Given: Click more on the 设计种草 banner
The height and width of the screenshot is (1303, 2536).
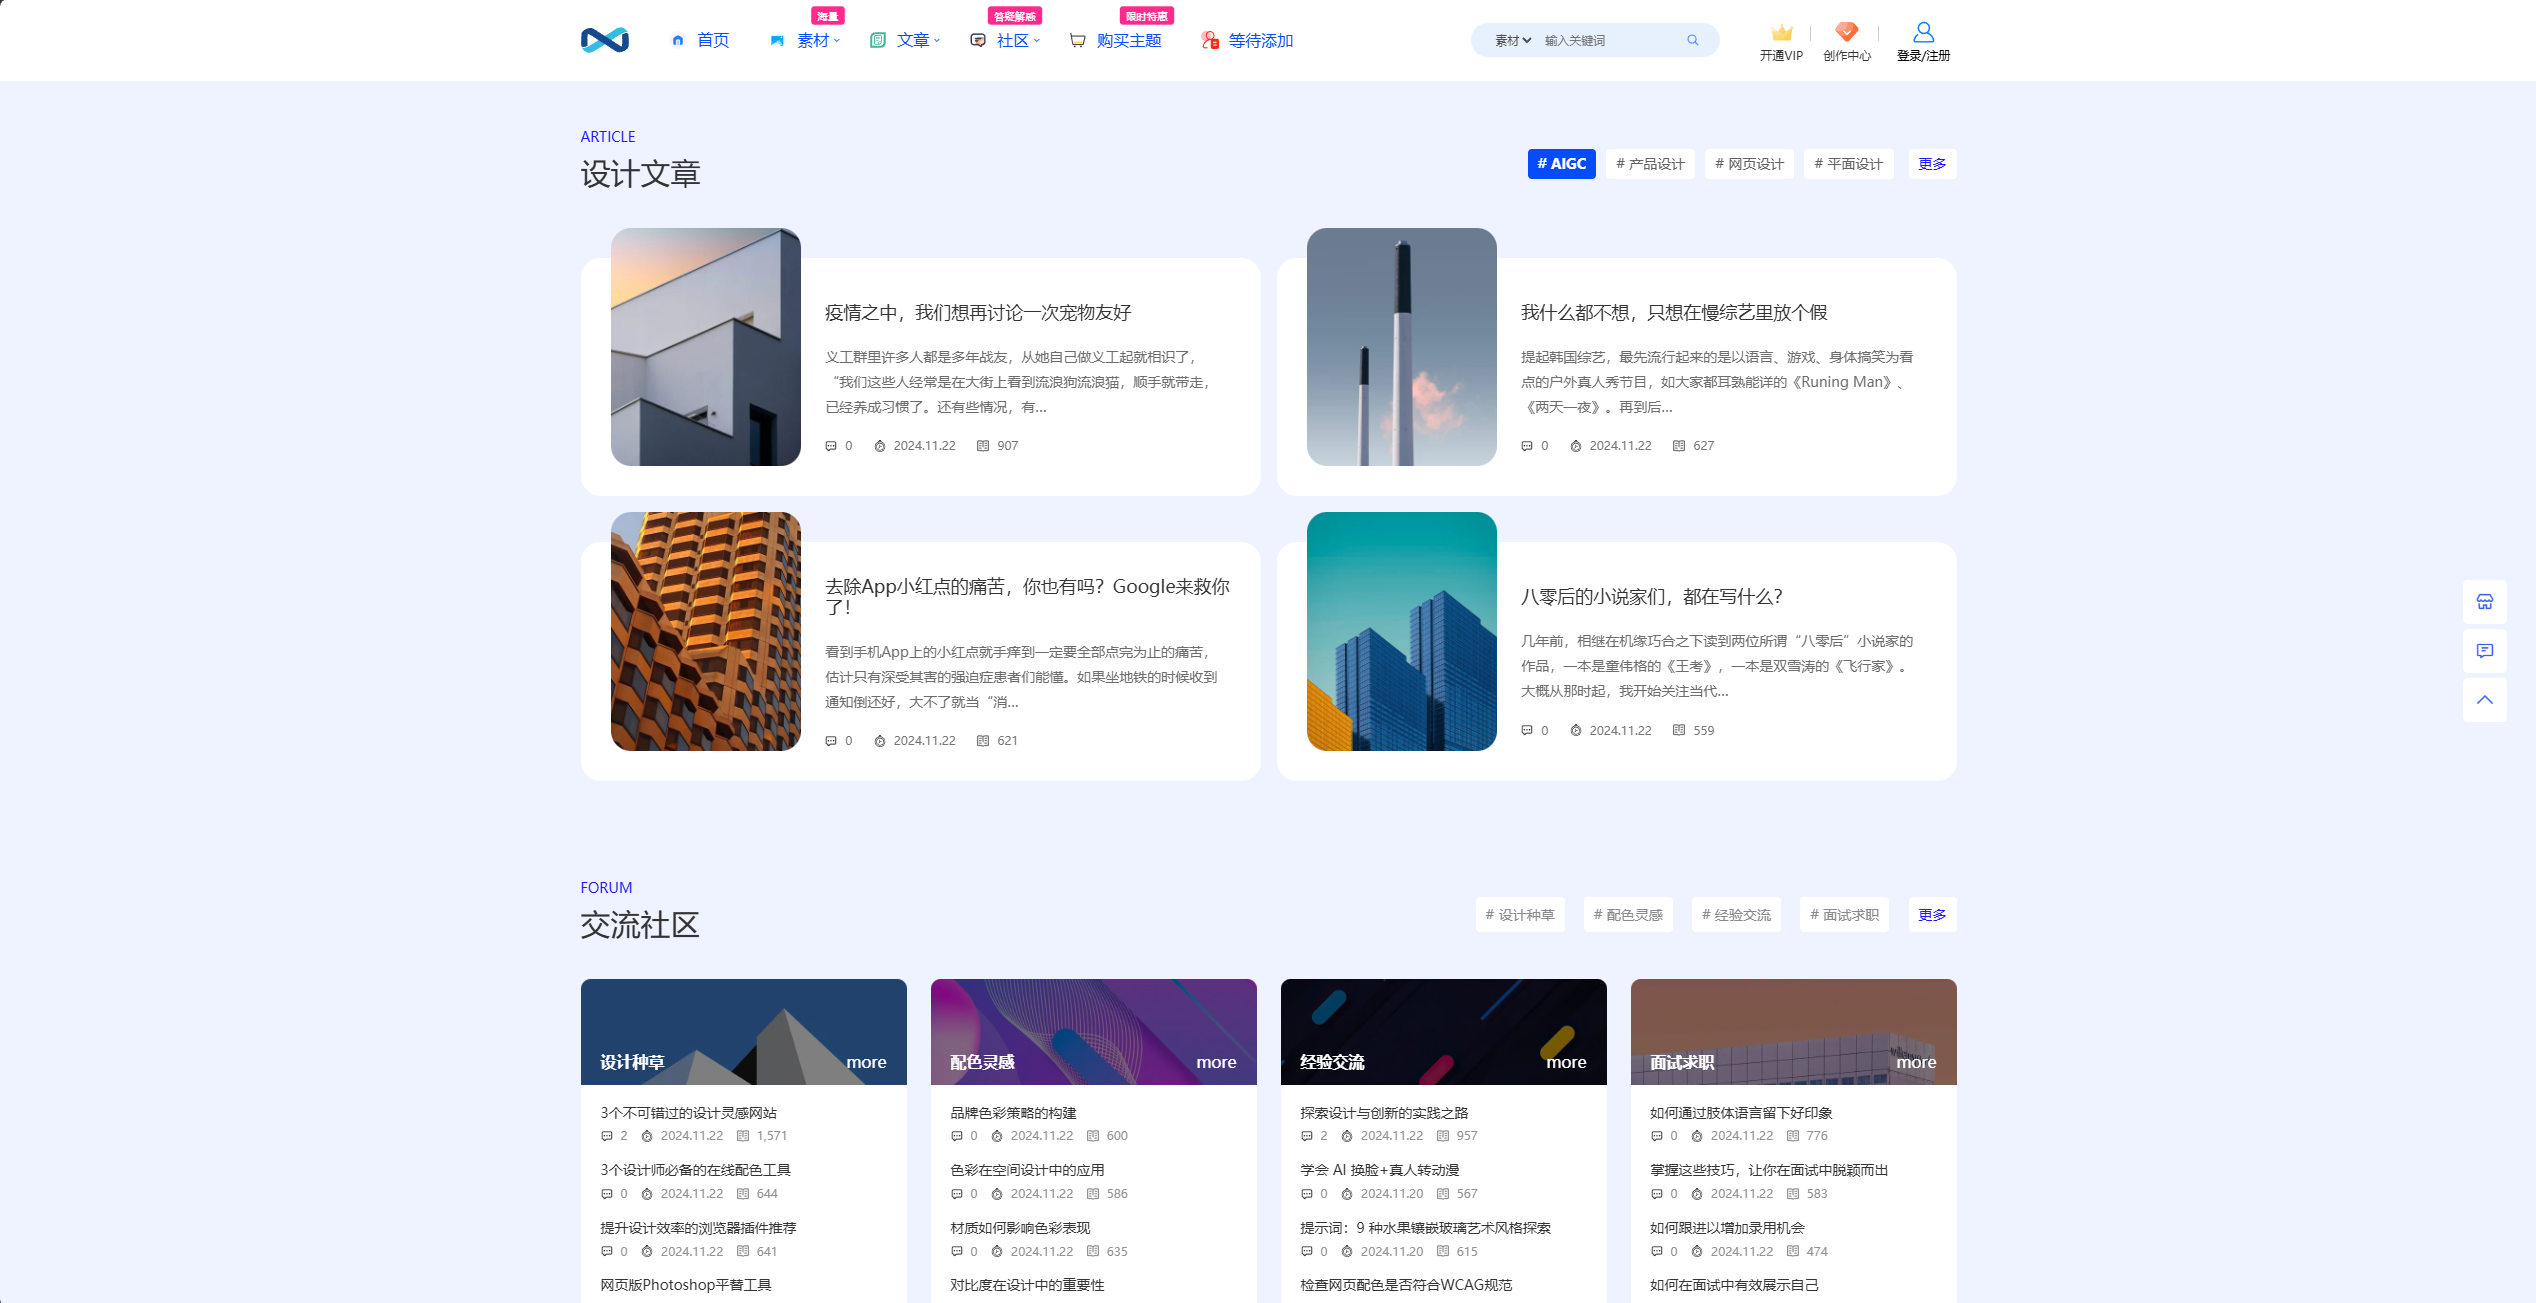Looking at the screenshot, I should [x=866, y=1062].
